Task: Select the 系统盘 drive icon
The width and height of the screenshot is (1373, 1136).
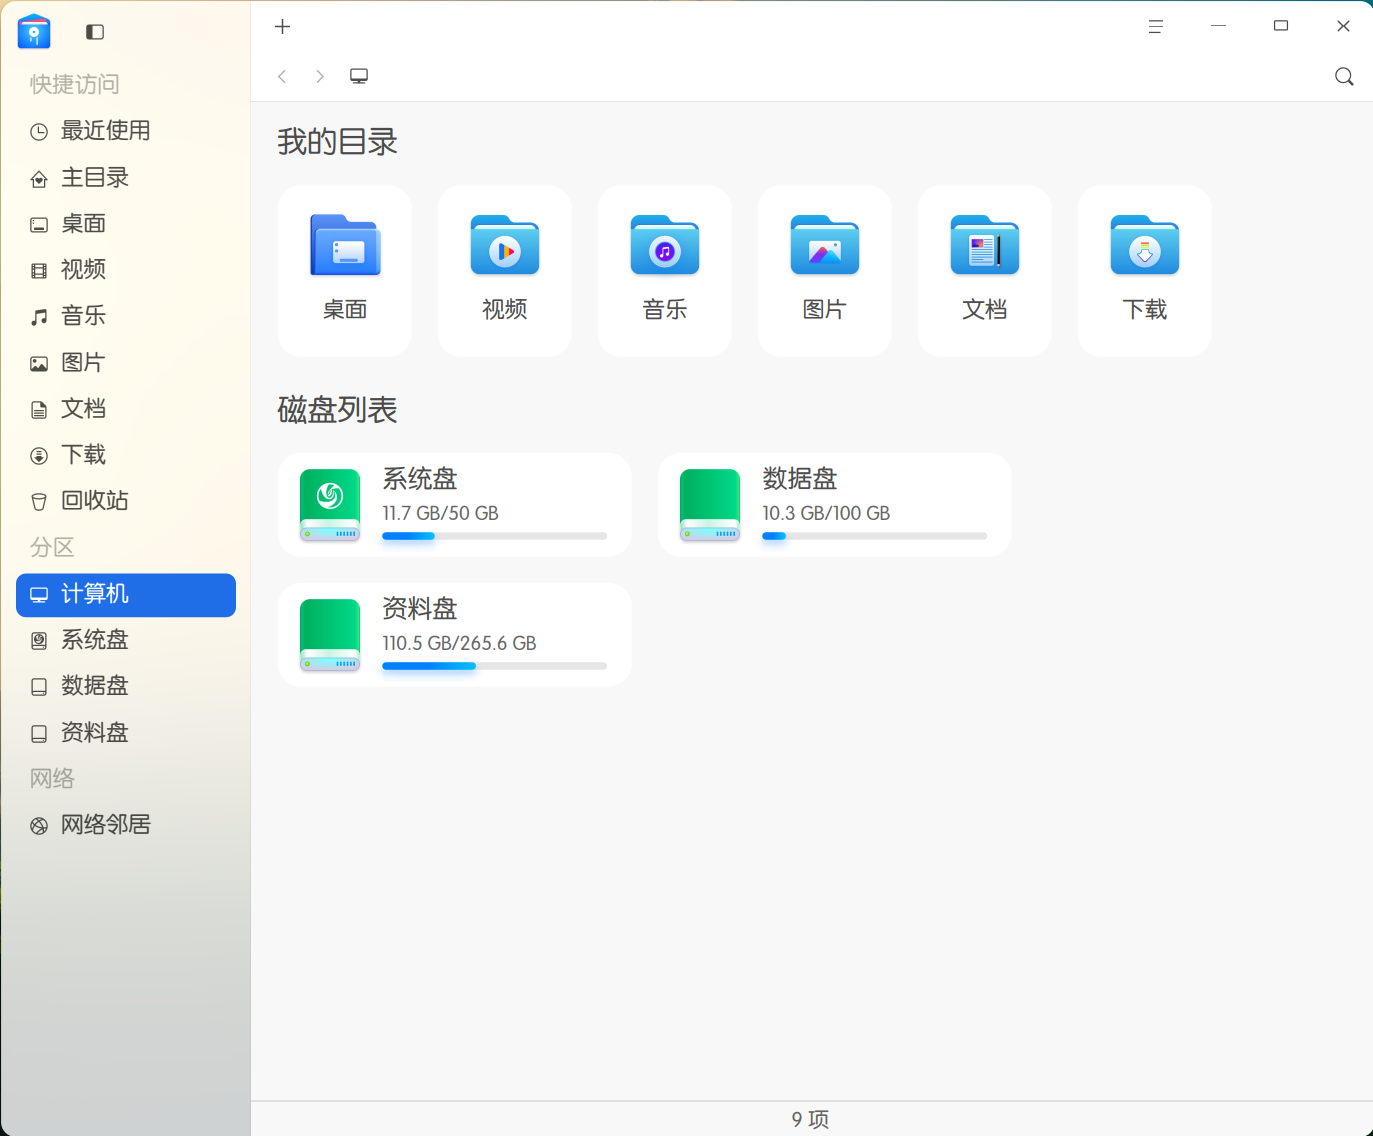Action: 330,505
